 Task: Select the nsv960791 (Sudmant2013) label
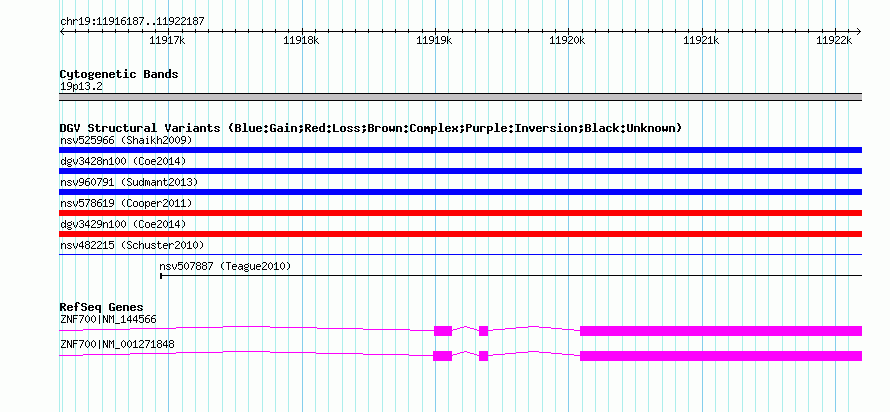(129, 182)
